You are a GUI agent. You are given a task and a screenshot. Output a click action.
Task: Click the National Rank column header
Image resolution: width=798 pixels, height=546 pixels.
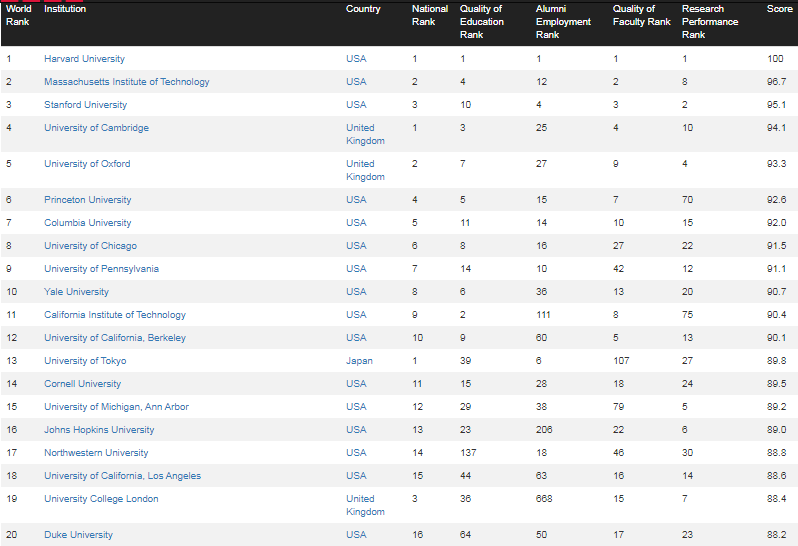tap(430, 15)
